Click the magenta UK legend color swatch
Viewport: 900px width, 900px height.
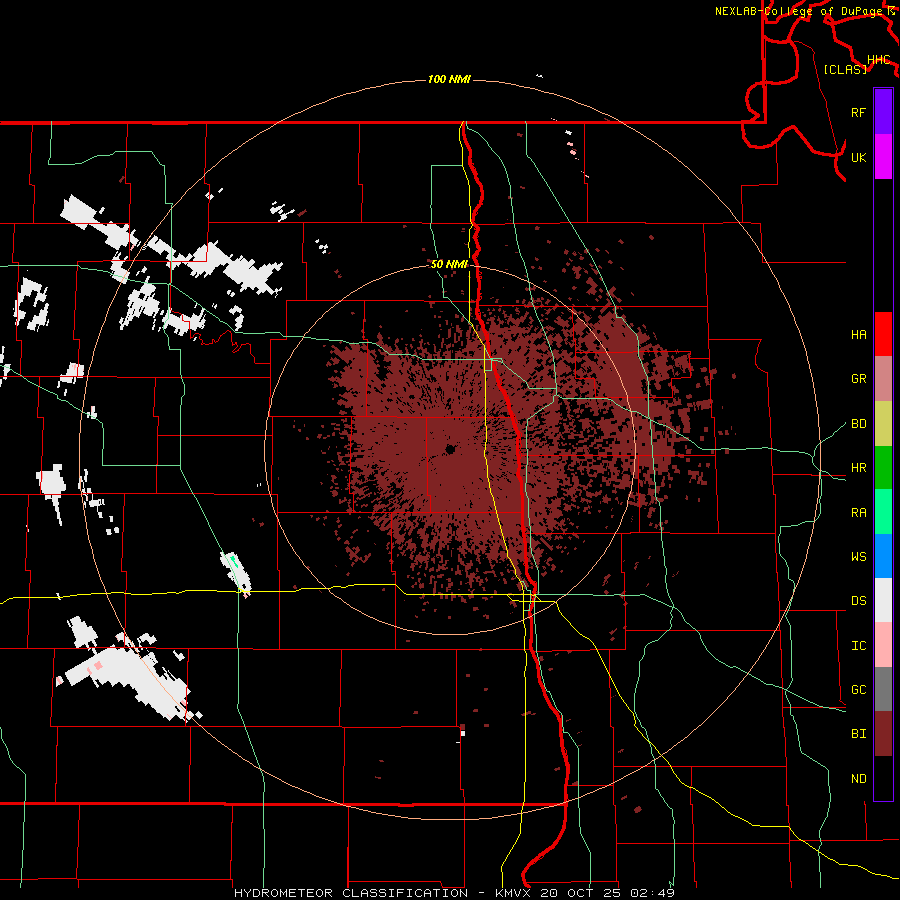click(x=883, y=157)
